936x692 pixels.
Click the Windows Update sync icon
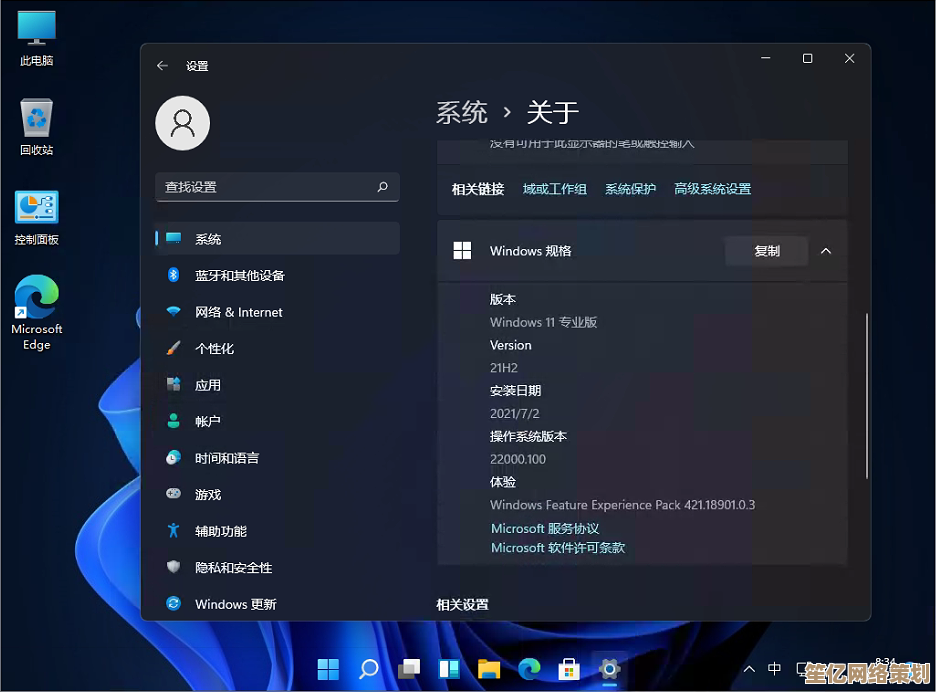click(173, 604)
